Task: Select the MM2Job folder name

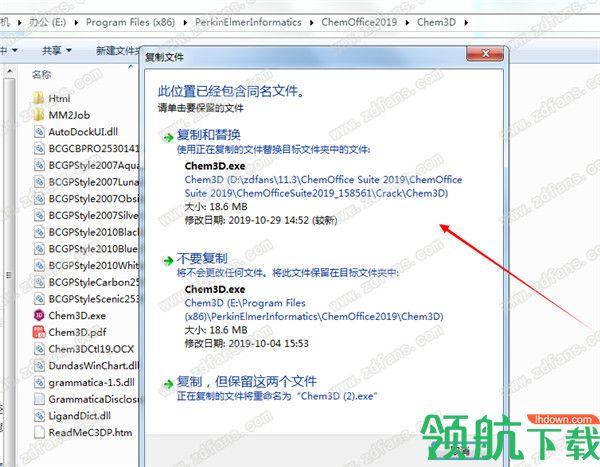Action: pos(69,115)
